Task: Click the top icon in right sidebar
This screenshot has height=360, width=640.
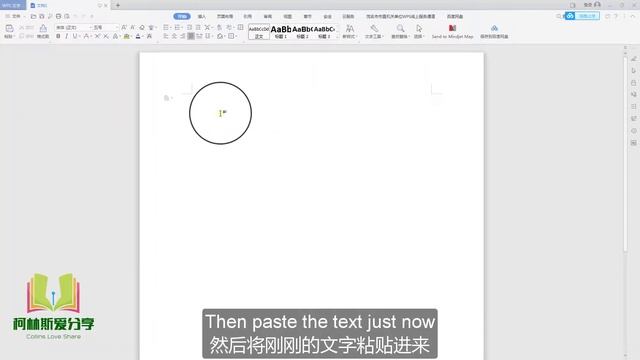Action: click(x=633, y=59)
